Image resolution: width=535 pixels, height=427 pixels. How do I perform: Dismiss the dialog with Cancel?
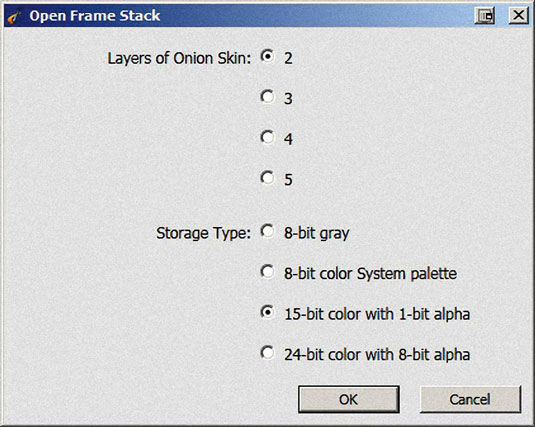click(470, 399)
